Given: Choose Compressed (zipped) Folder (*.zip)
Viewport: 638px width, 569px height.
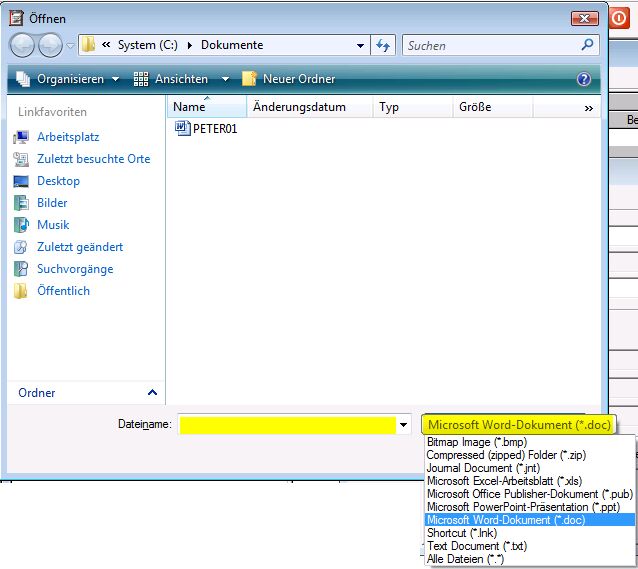Looking at the screenshot, I should [529, 455].
